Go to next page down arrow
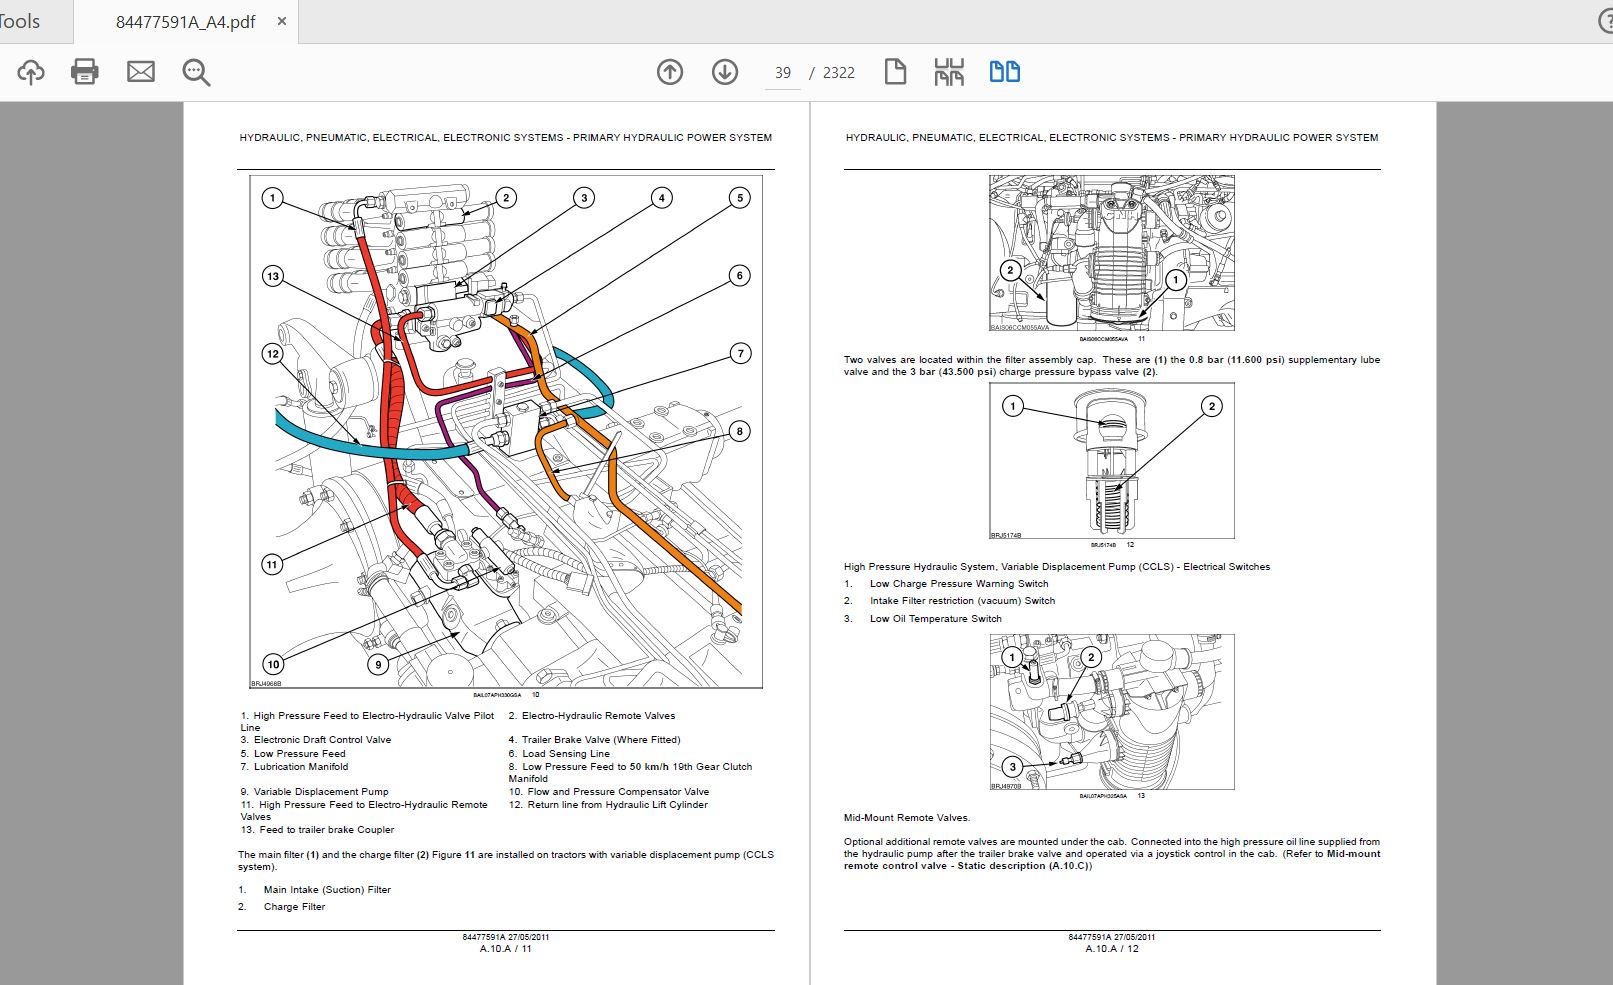1613x985 pixels. pyautogui.click(x=725, y=72)
